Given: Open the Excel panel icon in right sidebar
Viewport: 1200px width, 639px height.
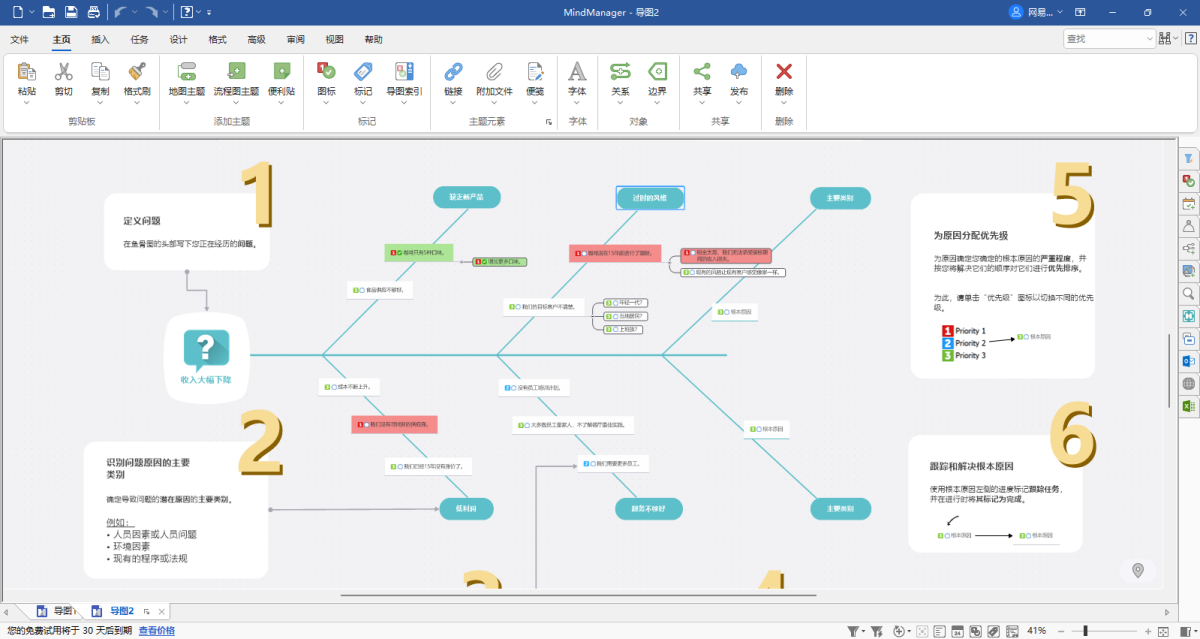Looking at the screenshot, I should (1189, 406).
